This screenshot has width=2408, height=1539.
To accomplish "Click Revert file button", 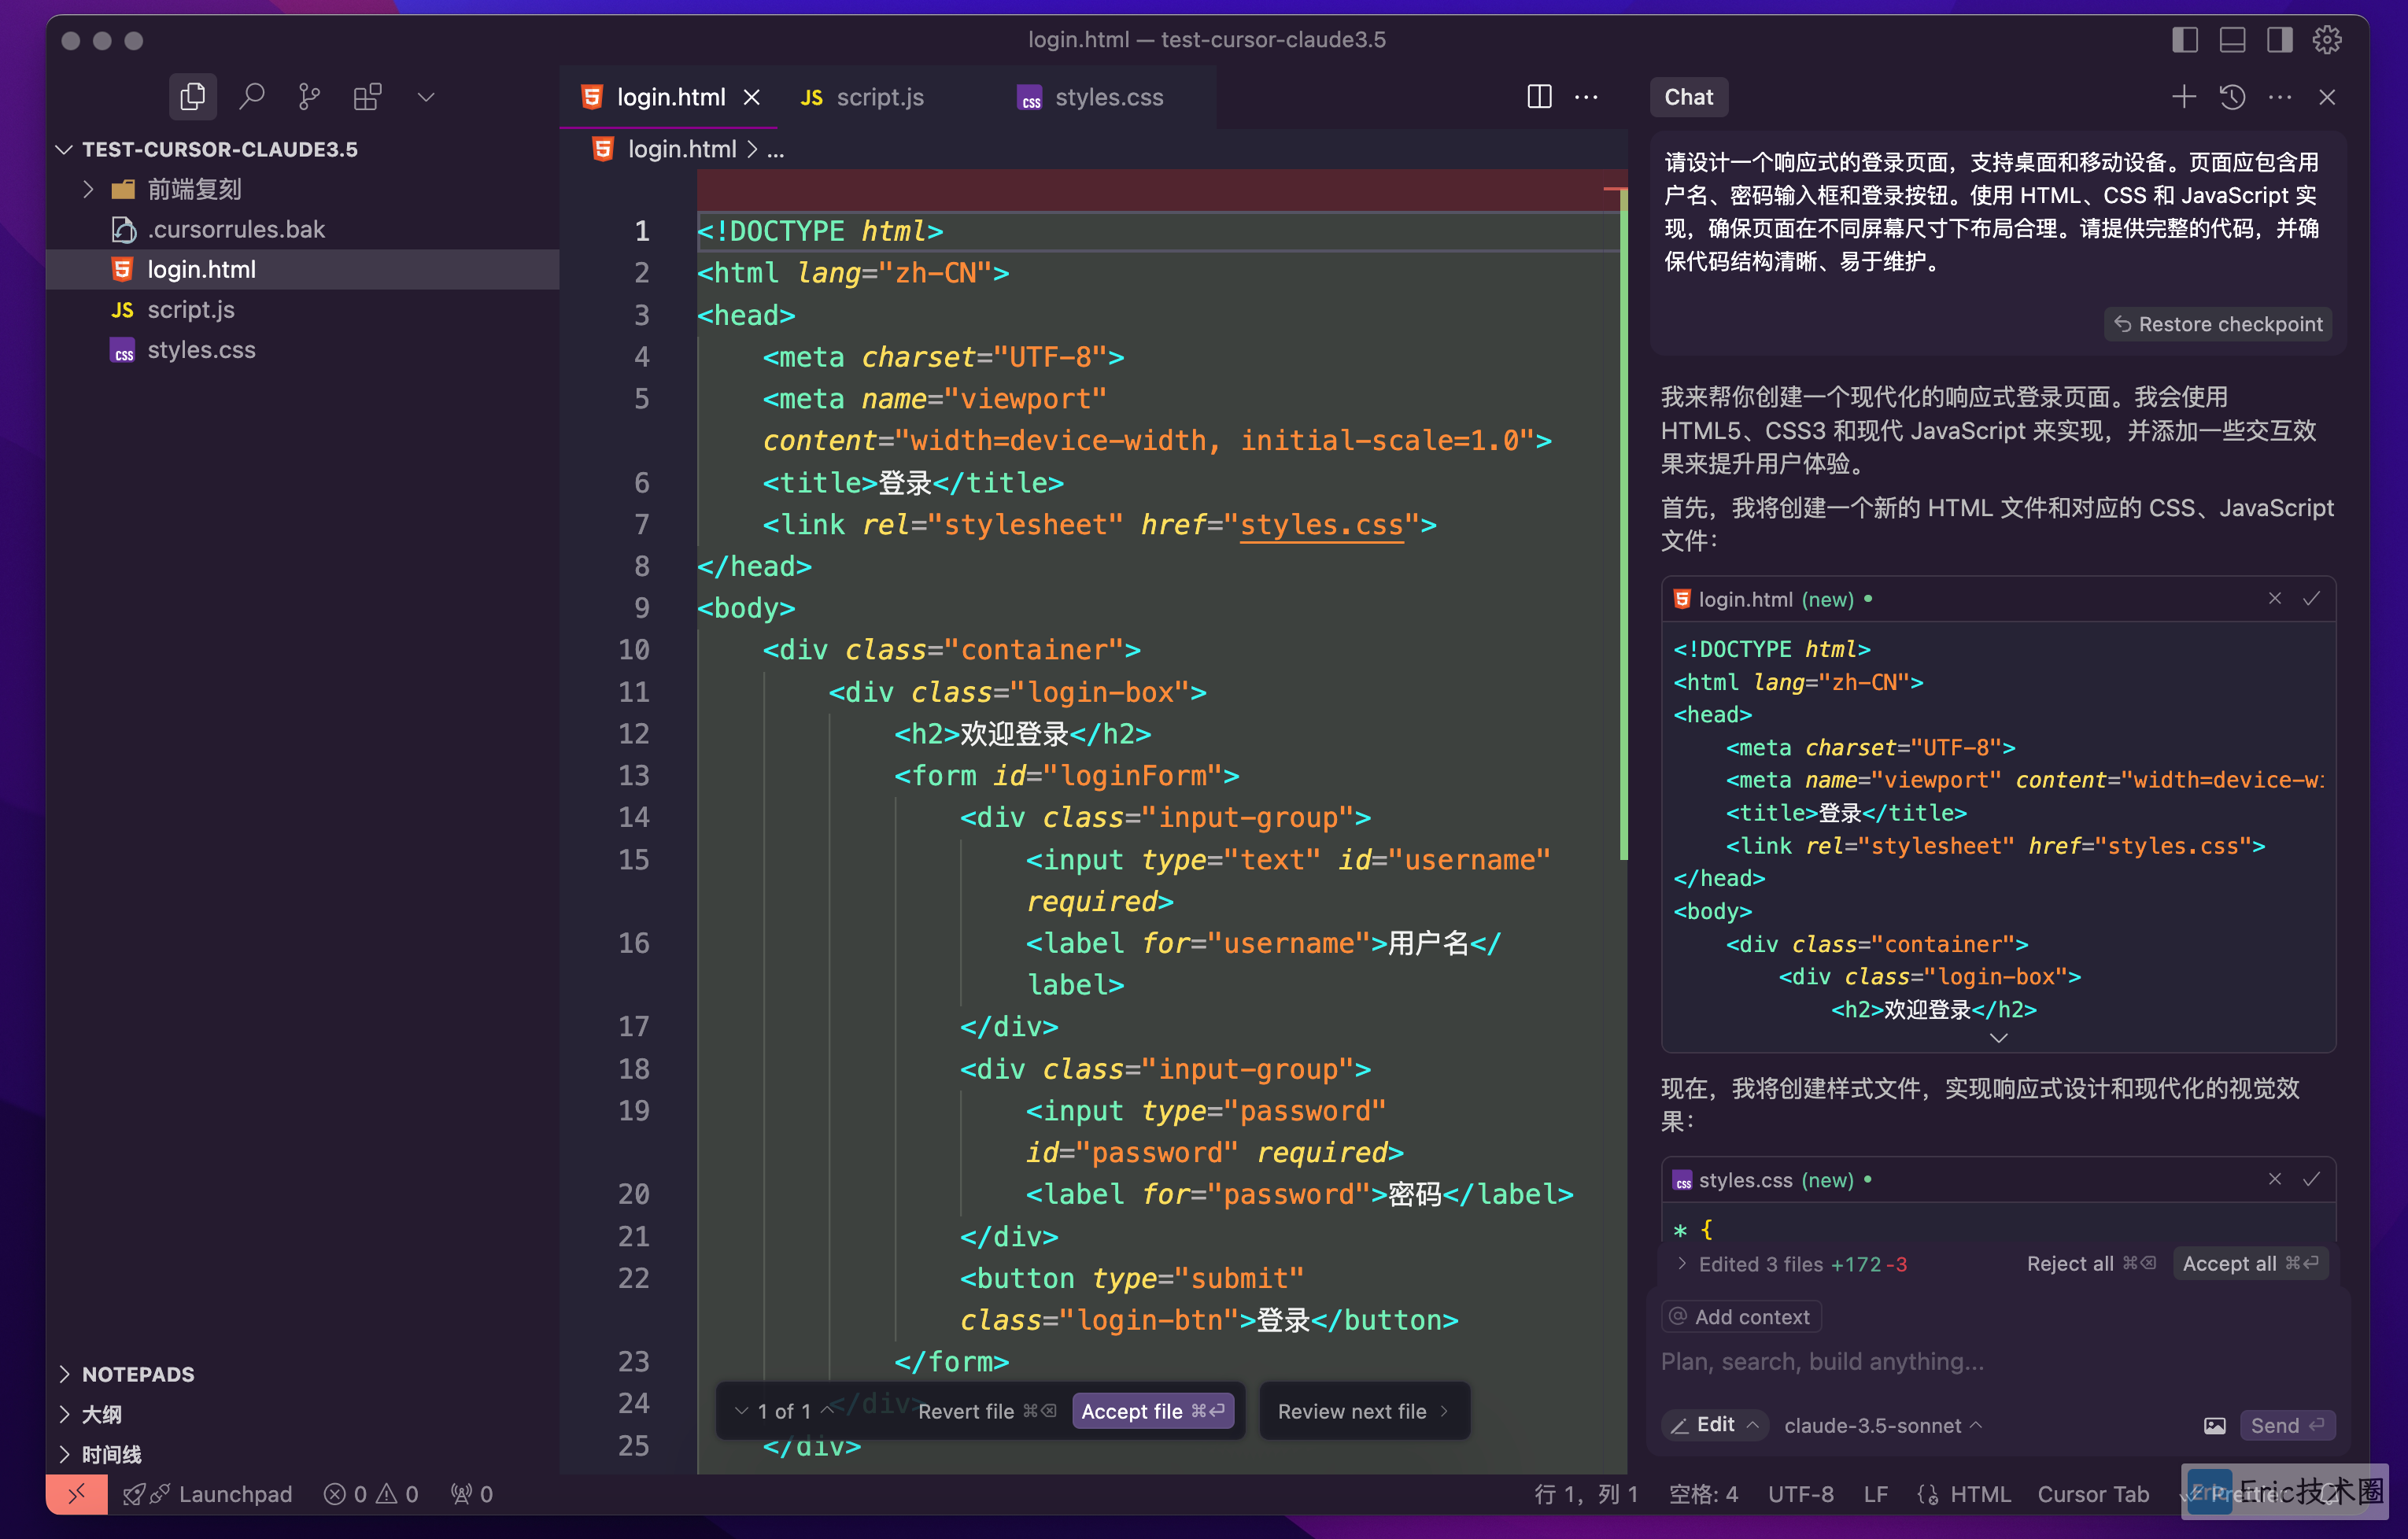I will pyautogui.click(x=986, y=1411).
